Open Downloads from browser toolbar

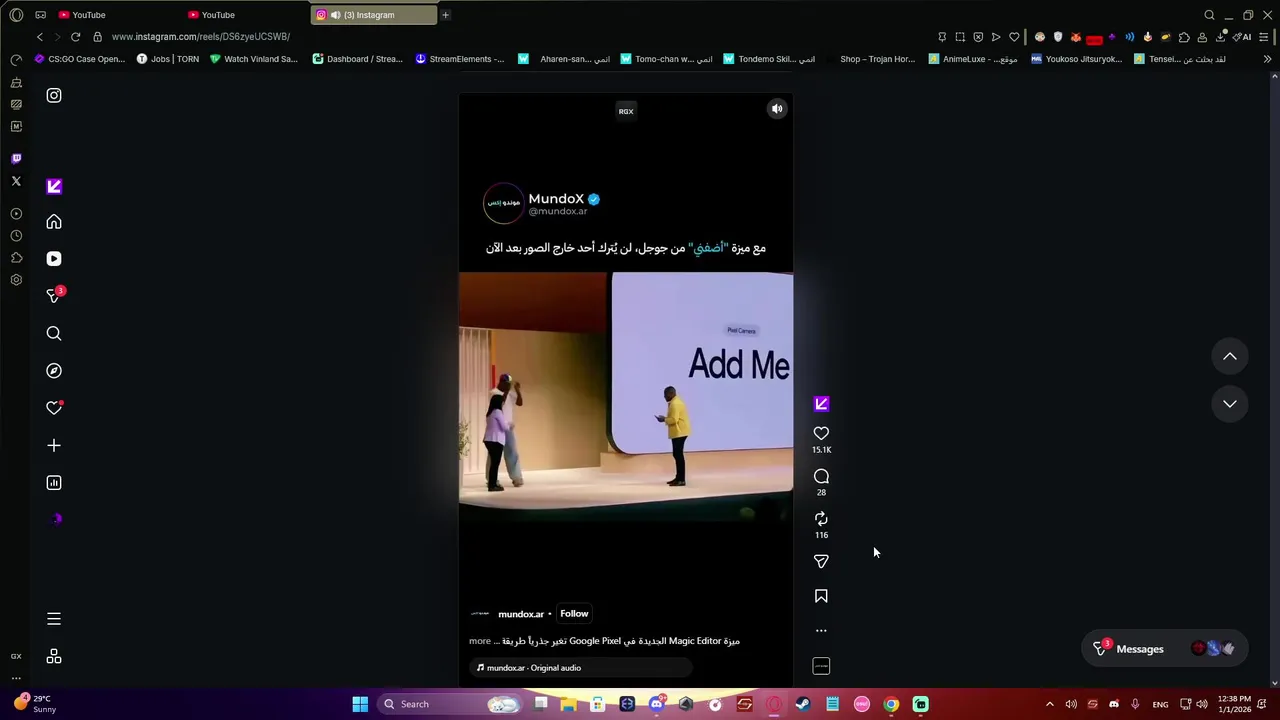click(1220, 37)
